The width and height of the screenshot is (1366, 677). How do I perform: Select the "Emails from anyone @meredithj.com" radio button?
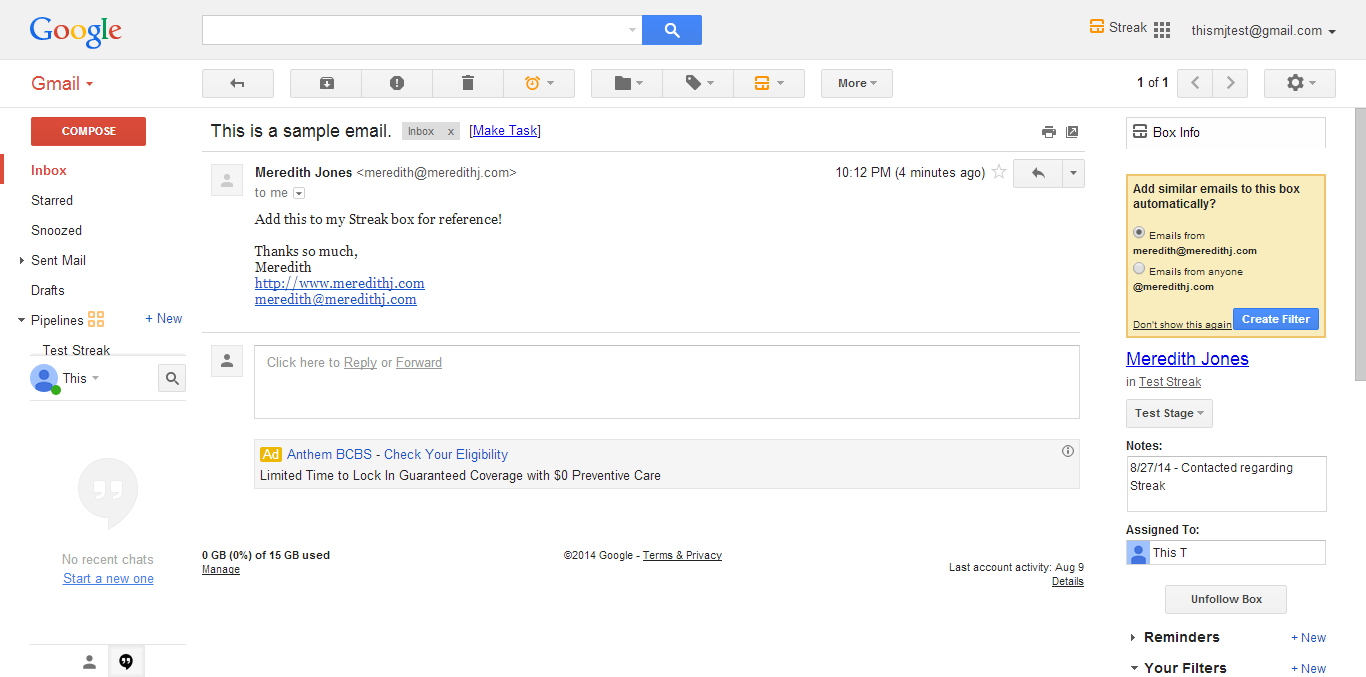[x=1139, y=268]
